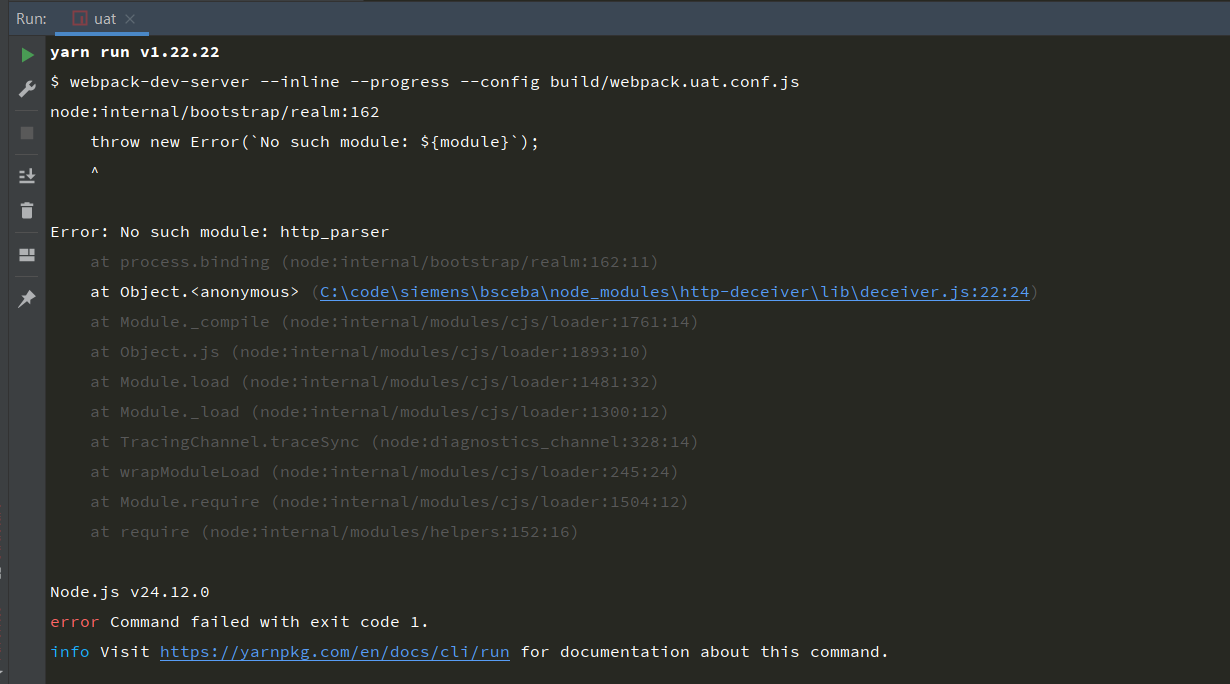Viewport: 1230px width, 684px height.
Task: Click the Run: tool window label
Action: click(x=31, y=19)
